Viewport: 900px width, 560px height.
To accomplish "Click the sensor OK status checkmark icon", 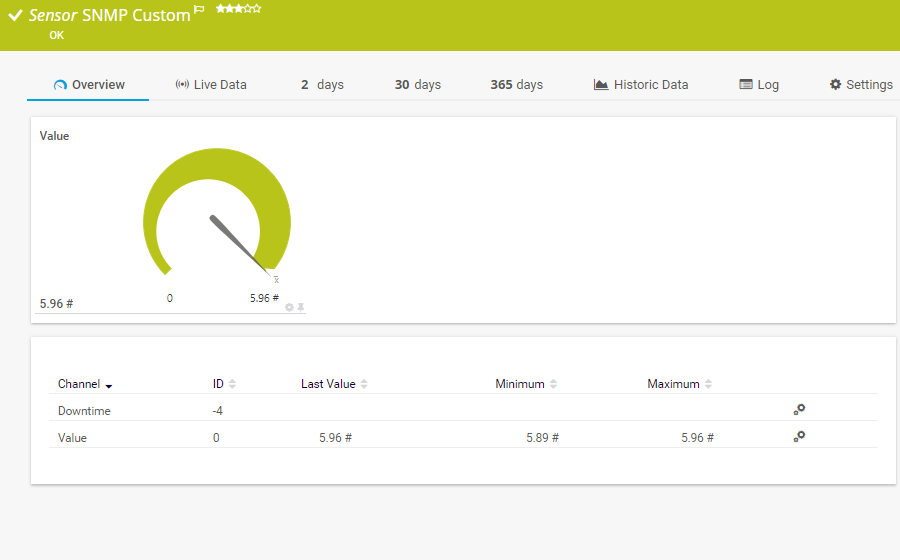I will [15, 15].
